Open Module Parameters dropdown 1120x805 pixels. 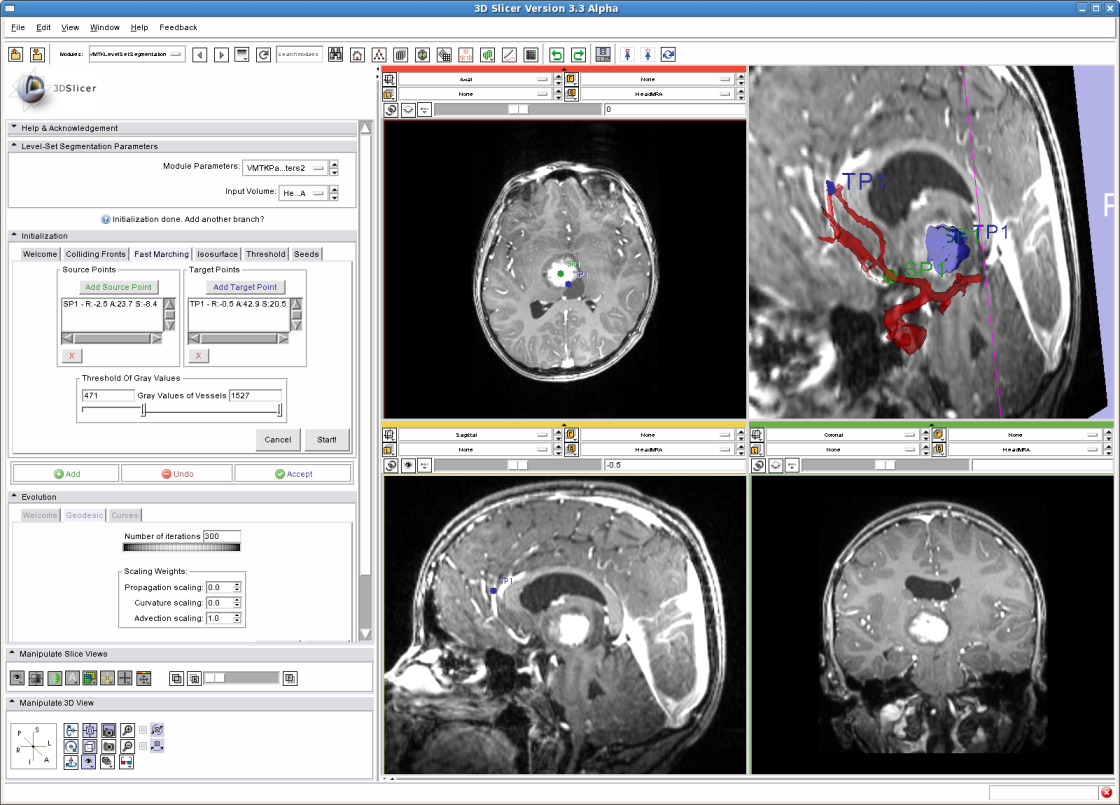coord(285,168)
